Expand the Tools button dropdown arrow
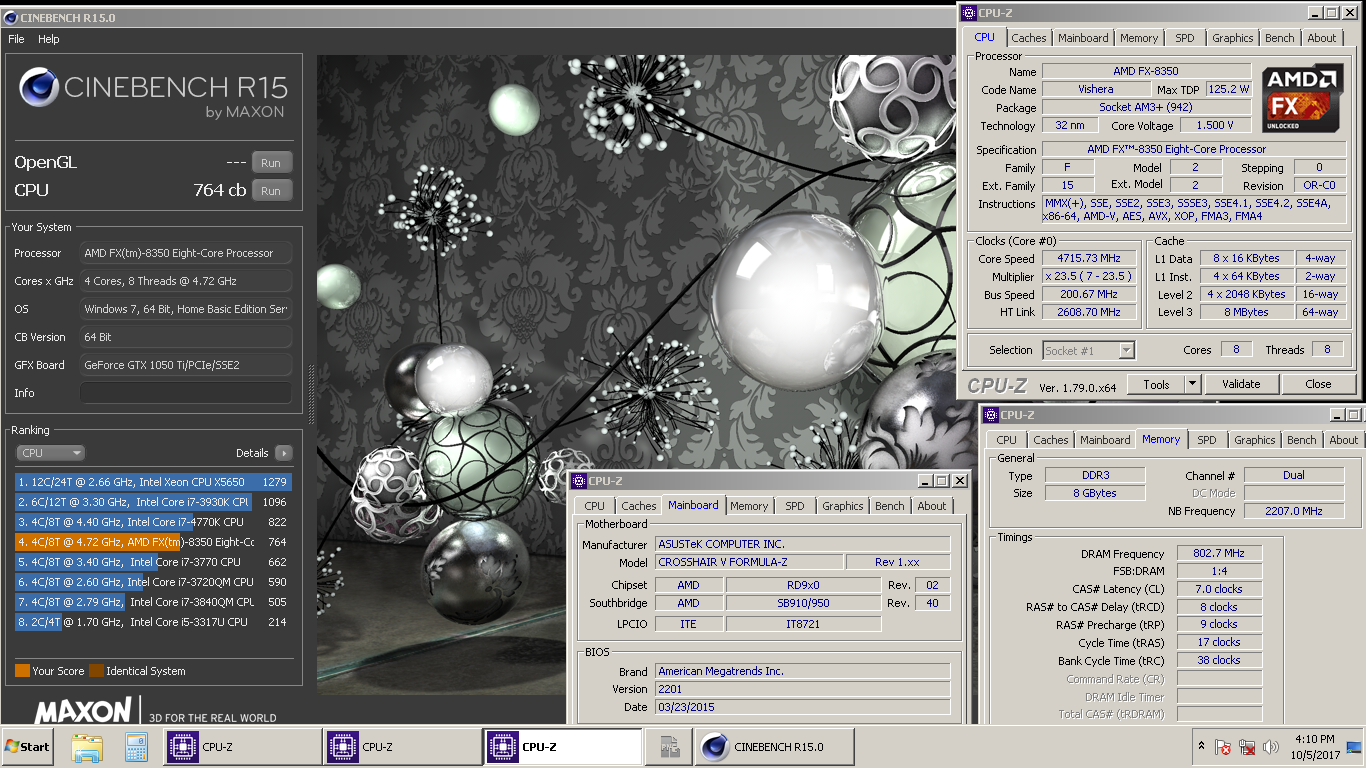This screenshot has width=1366, height=768. (x=1192, y=384)
